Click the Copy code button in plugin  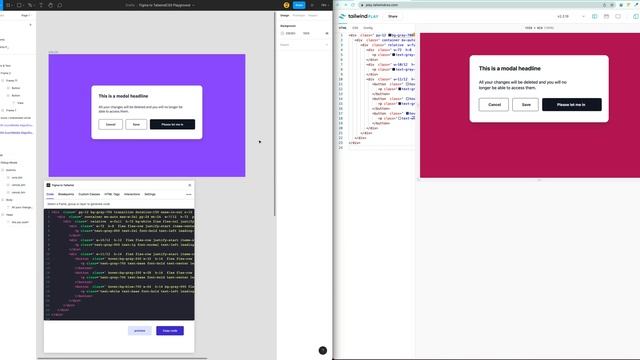click(170, 331)
